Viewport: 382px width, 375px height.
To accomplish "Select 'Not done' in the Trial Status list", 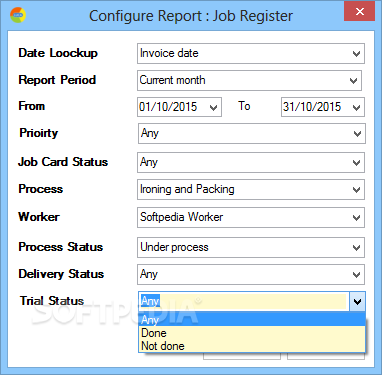I will (x=252, y=346).
